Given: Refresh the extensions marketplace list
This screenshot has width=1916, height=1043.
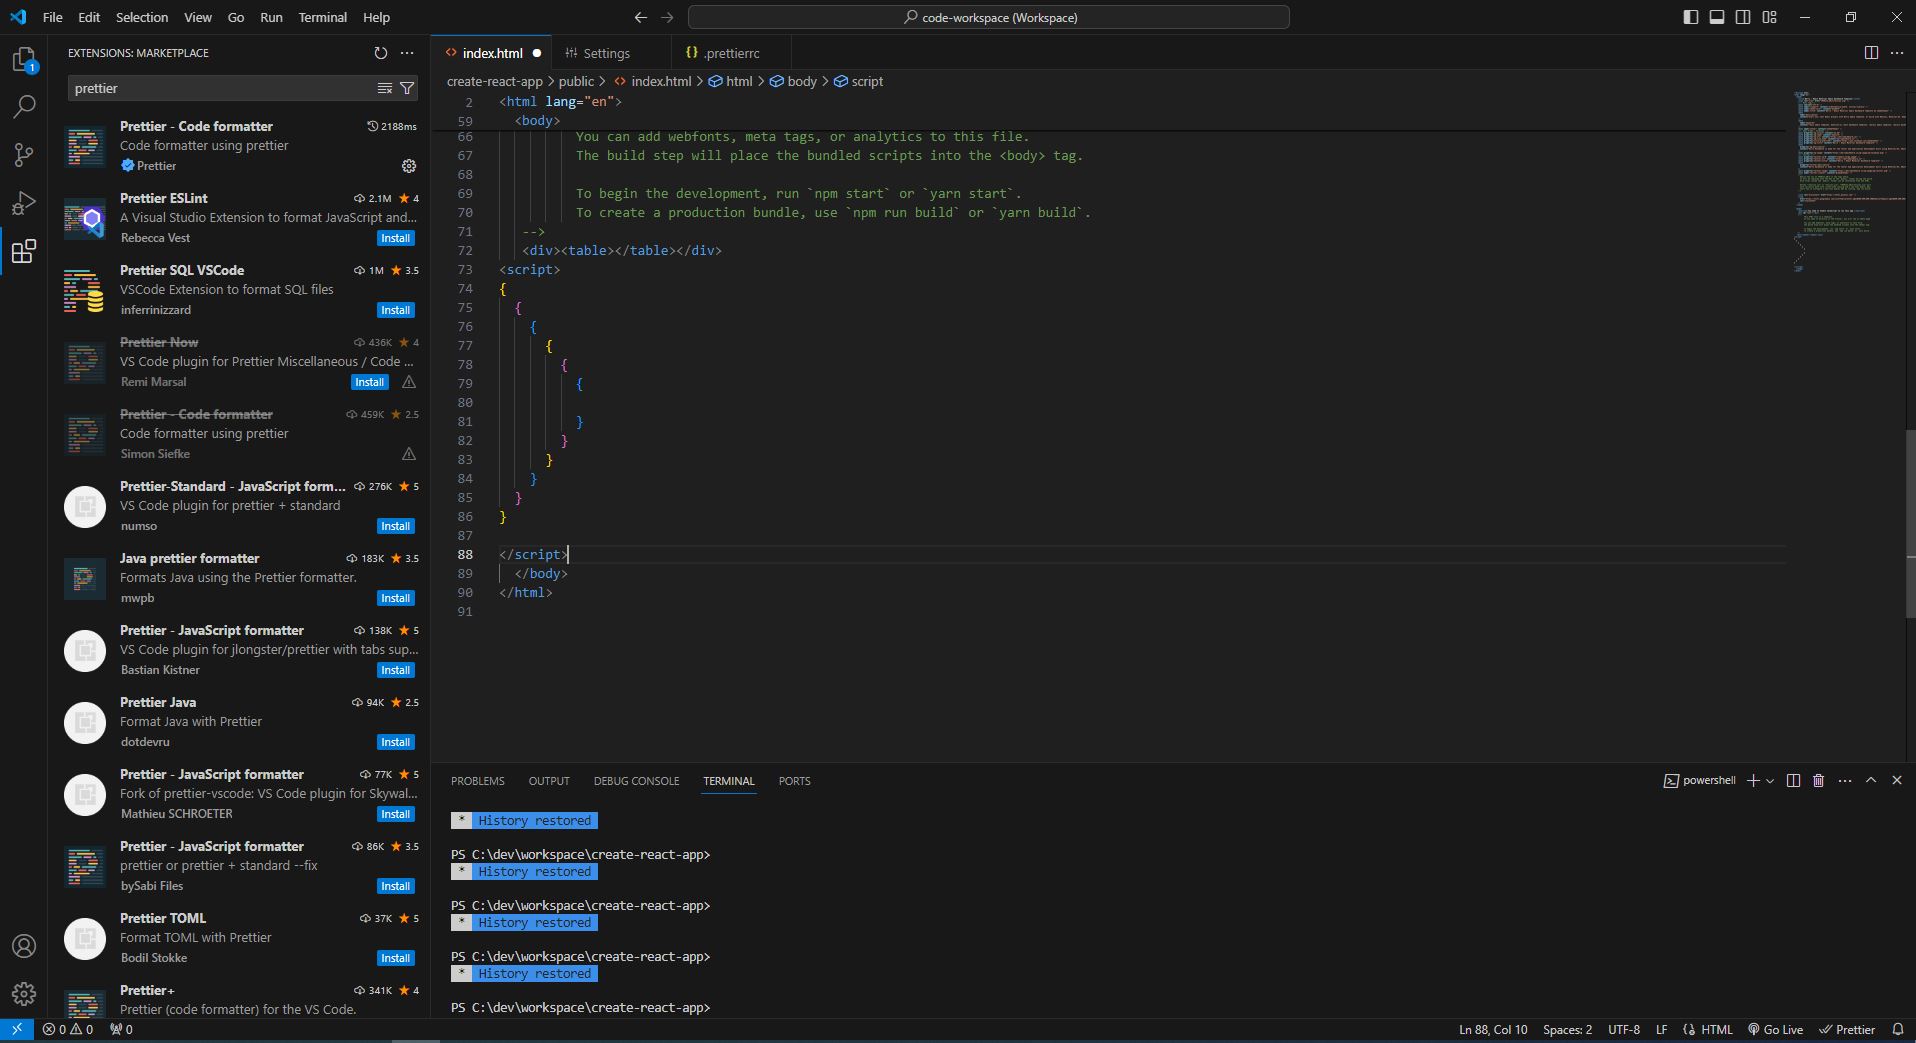Looking at the screenshot, I should (380, 53).
